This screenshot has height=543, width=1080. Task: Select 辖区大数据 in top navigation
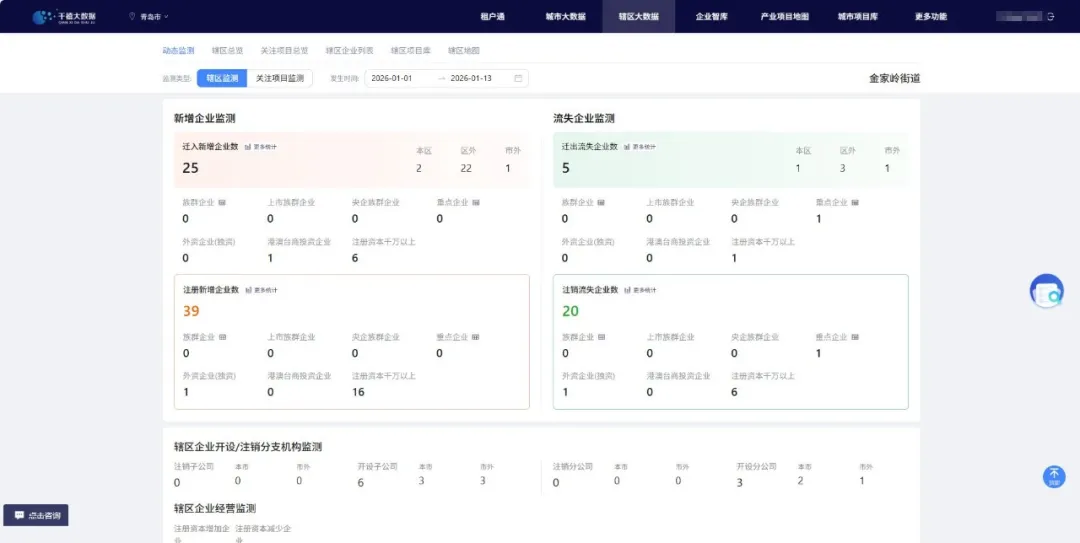pyautogui.click(x=638, y=17)
